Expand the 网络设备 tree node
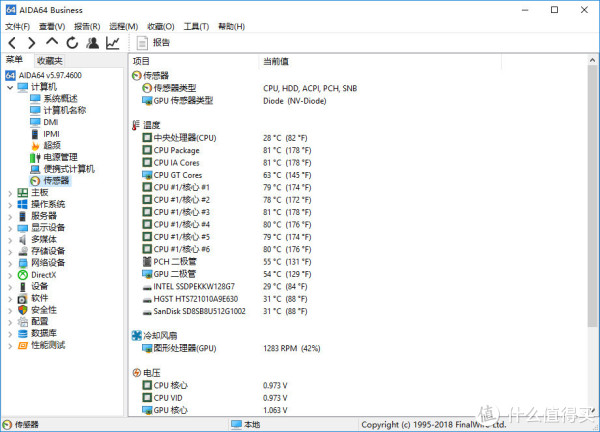The width and height of the screenshot is (600, 432). (x=10, y=264)
